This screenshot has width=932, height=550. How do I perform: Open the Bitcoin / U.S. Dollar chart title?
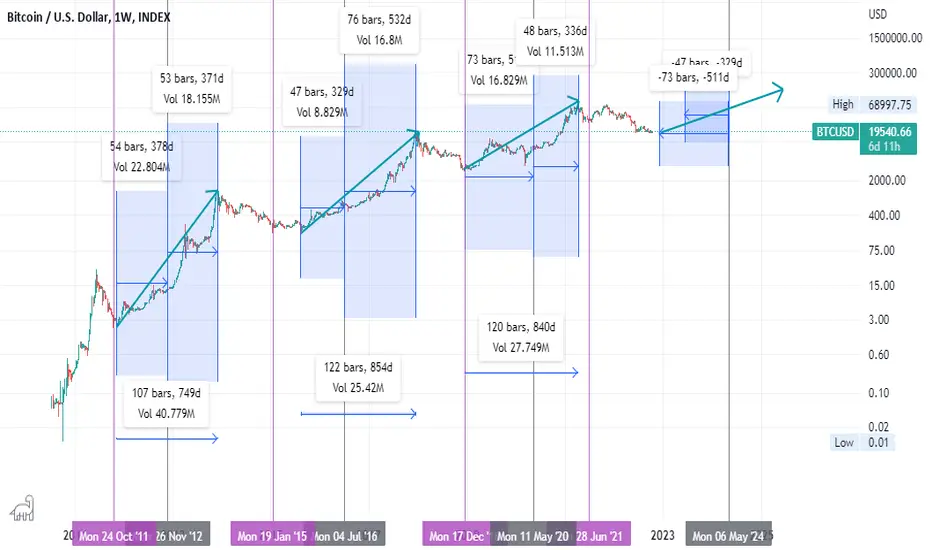89,17
